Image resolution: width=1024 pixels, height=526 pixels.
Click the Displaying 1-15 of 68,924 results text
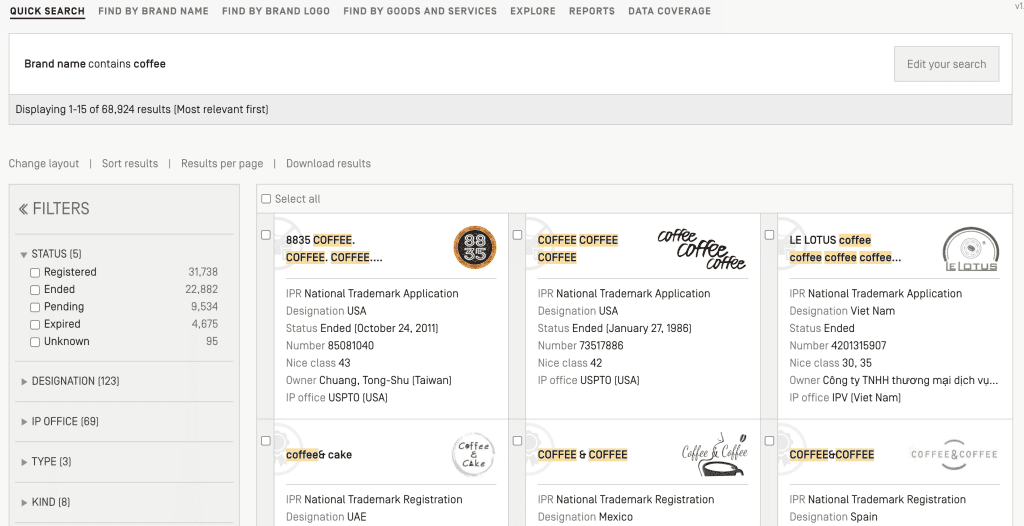point(142,109)
